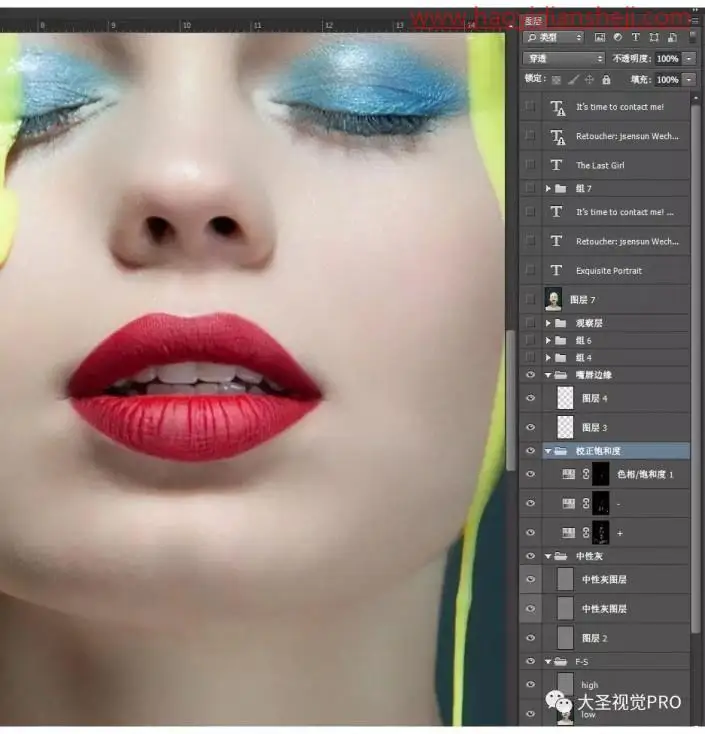Show the hidden 图层 7 layer
The width and height of the screenshot is (705, 734).
(530, 299)
